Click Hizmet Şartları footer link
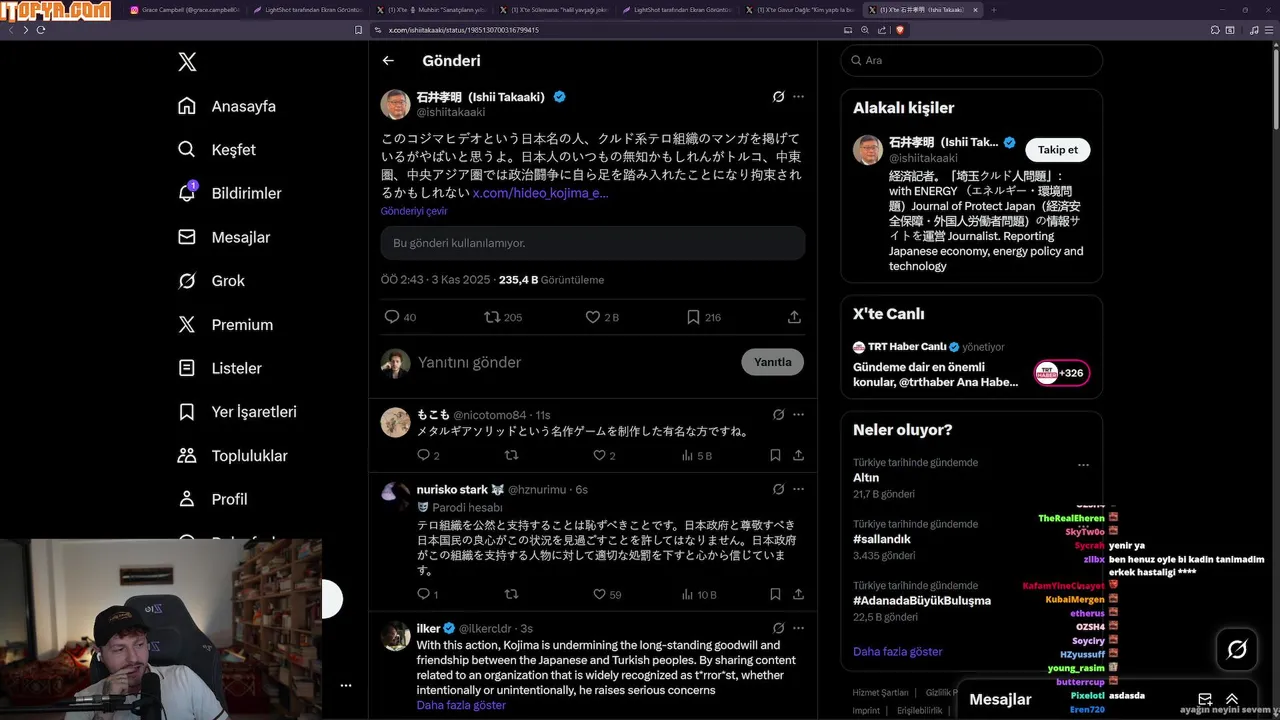This screenshot has height=720, width=1280. pos(880,692)
